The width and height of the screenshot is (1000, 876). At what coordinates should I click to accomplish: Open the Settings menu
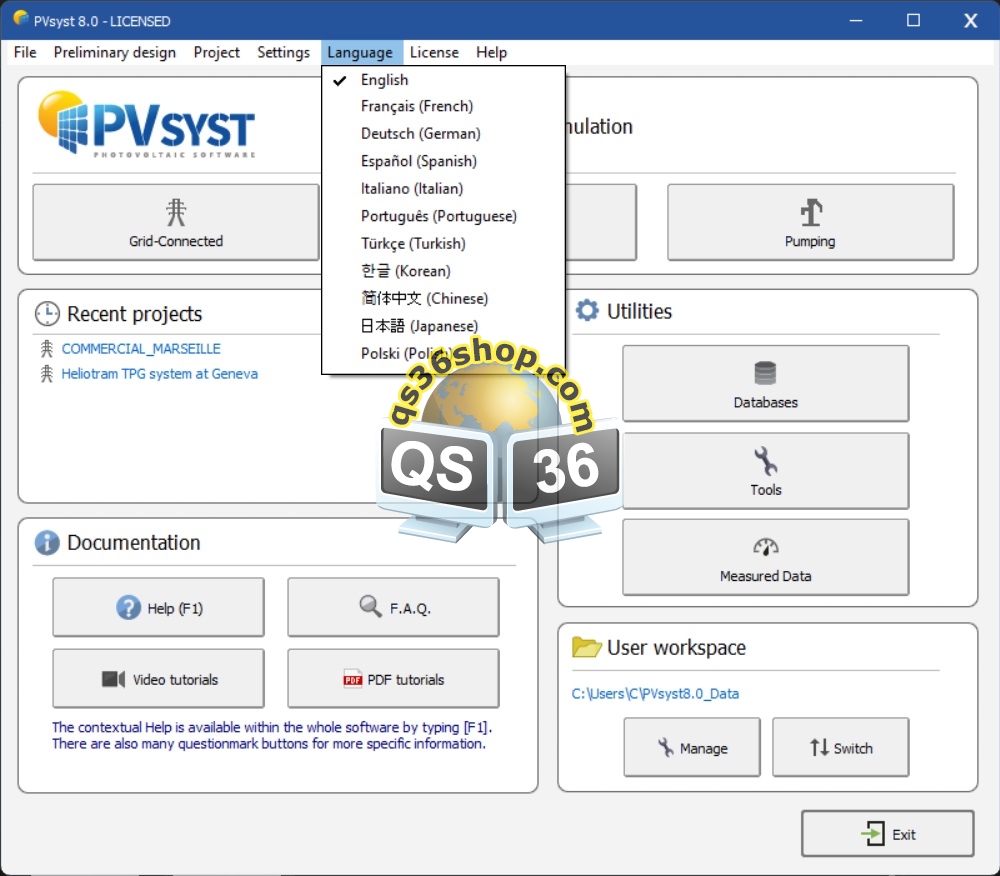[283, 52]
